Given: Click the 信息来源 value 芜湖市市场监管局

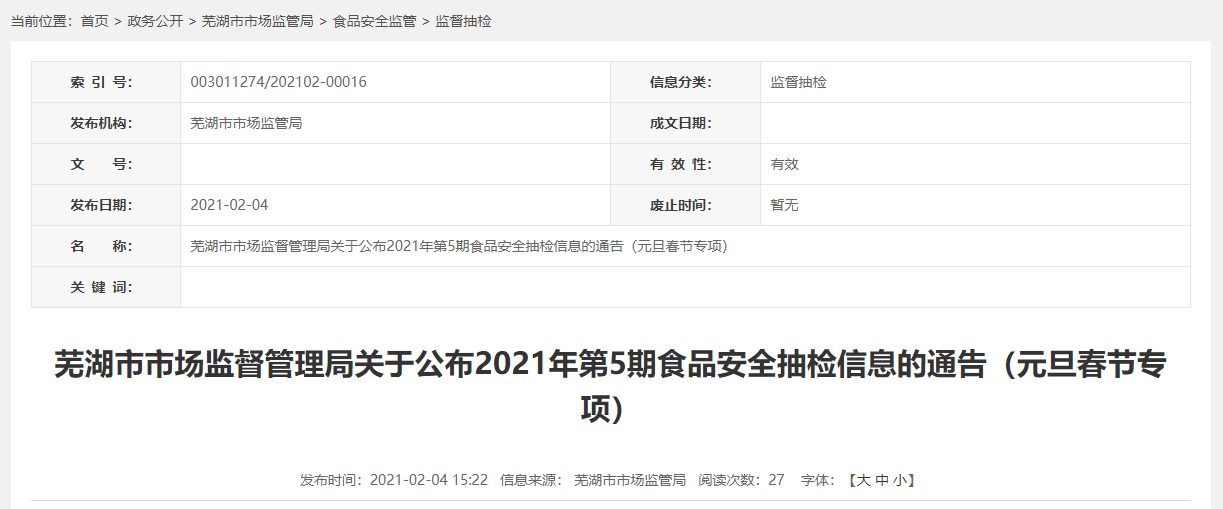Looking at the screenshot, I should [x=629, y=480].
